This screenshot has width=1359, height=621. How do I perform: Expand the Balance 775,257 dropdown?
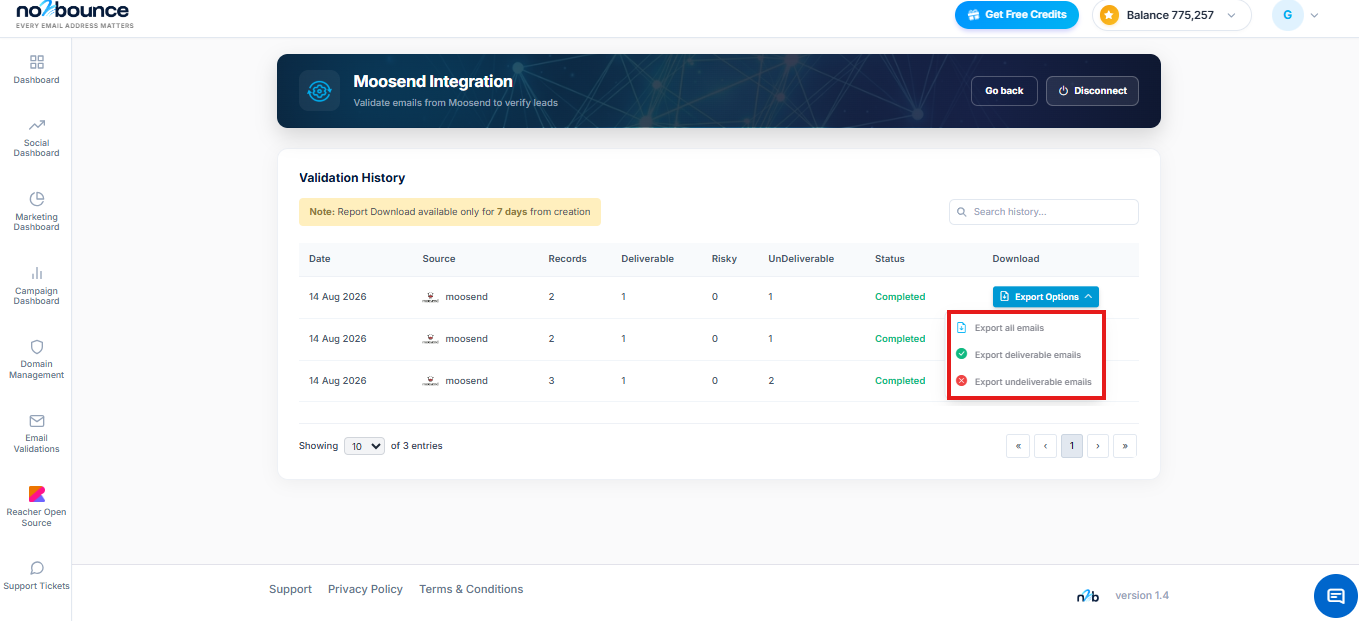pyautogui.click(x=1171, y=15)
